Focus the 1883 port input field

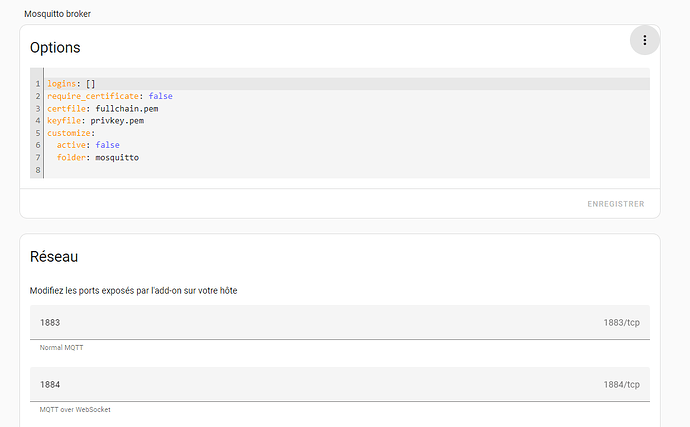[300, 323]
